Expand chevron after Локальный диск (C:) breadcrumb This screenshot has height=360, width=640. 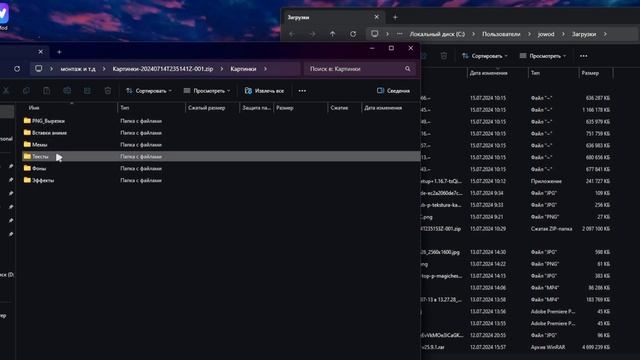coord(473,34)
